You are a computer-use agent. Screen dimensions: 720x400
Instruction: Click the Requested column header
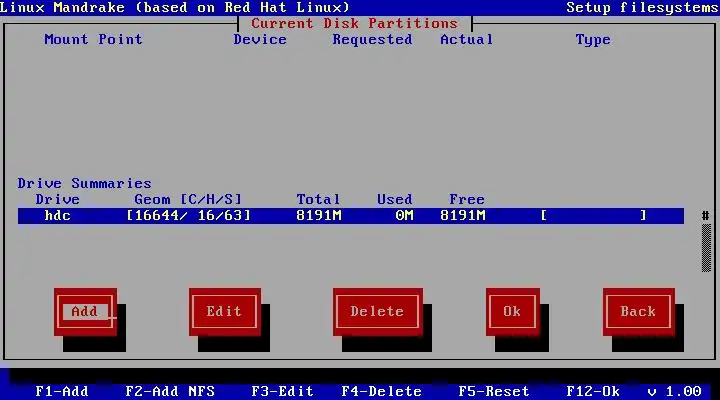point(372,39)
